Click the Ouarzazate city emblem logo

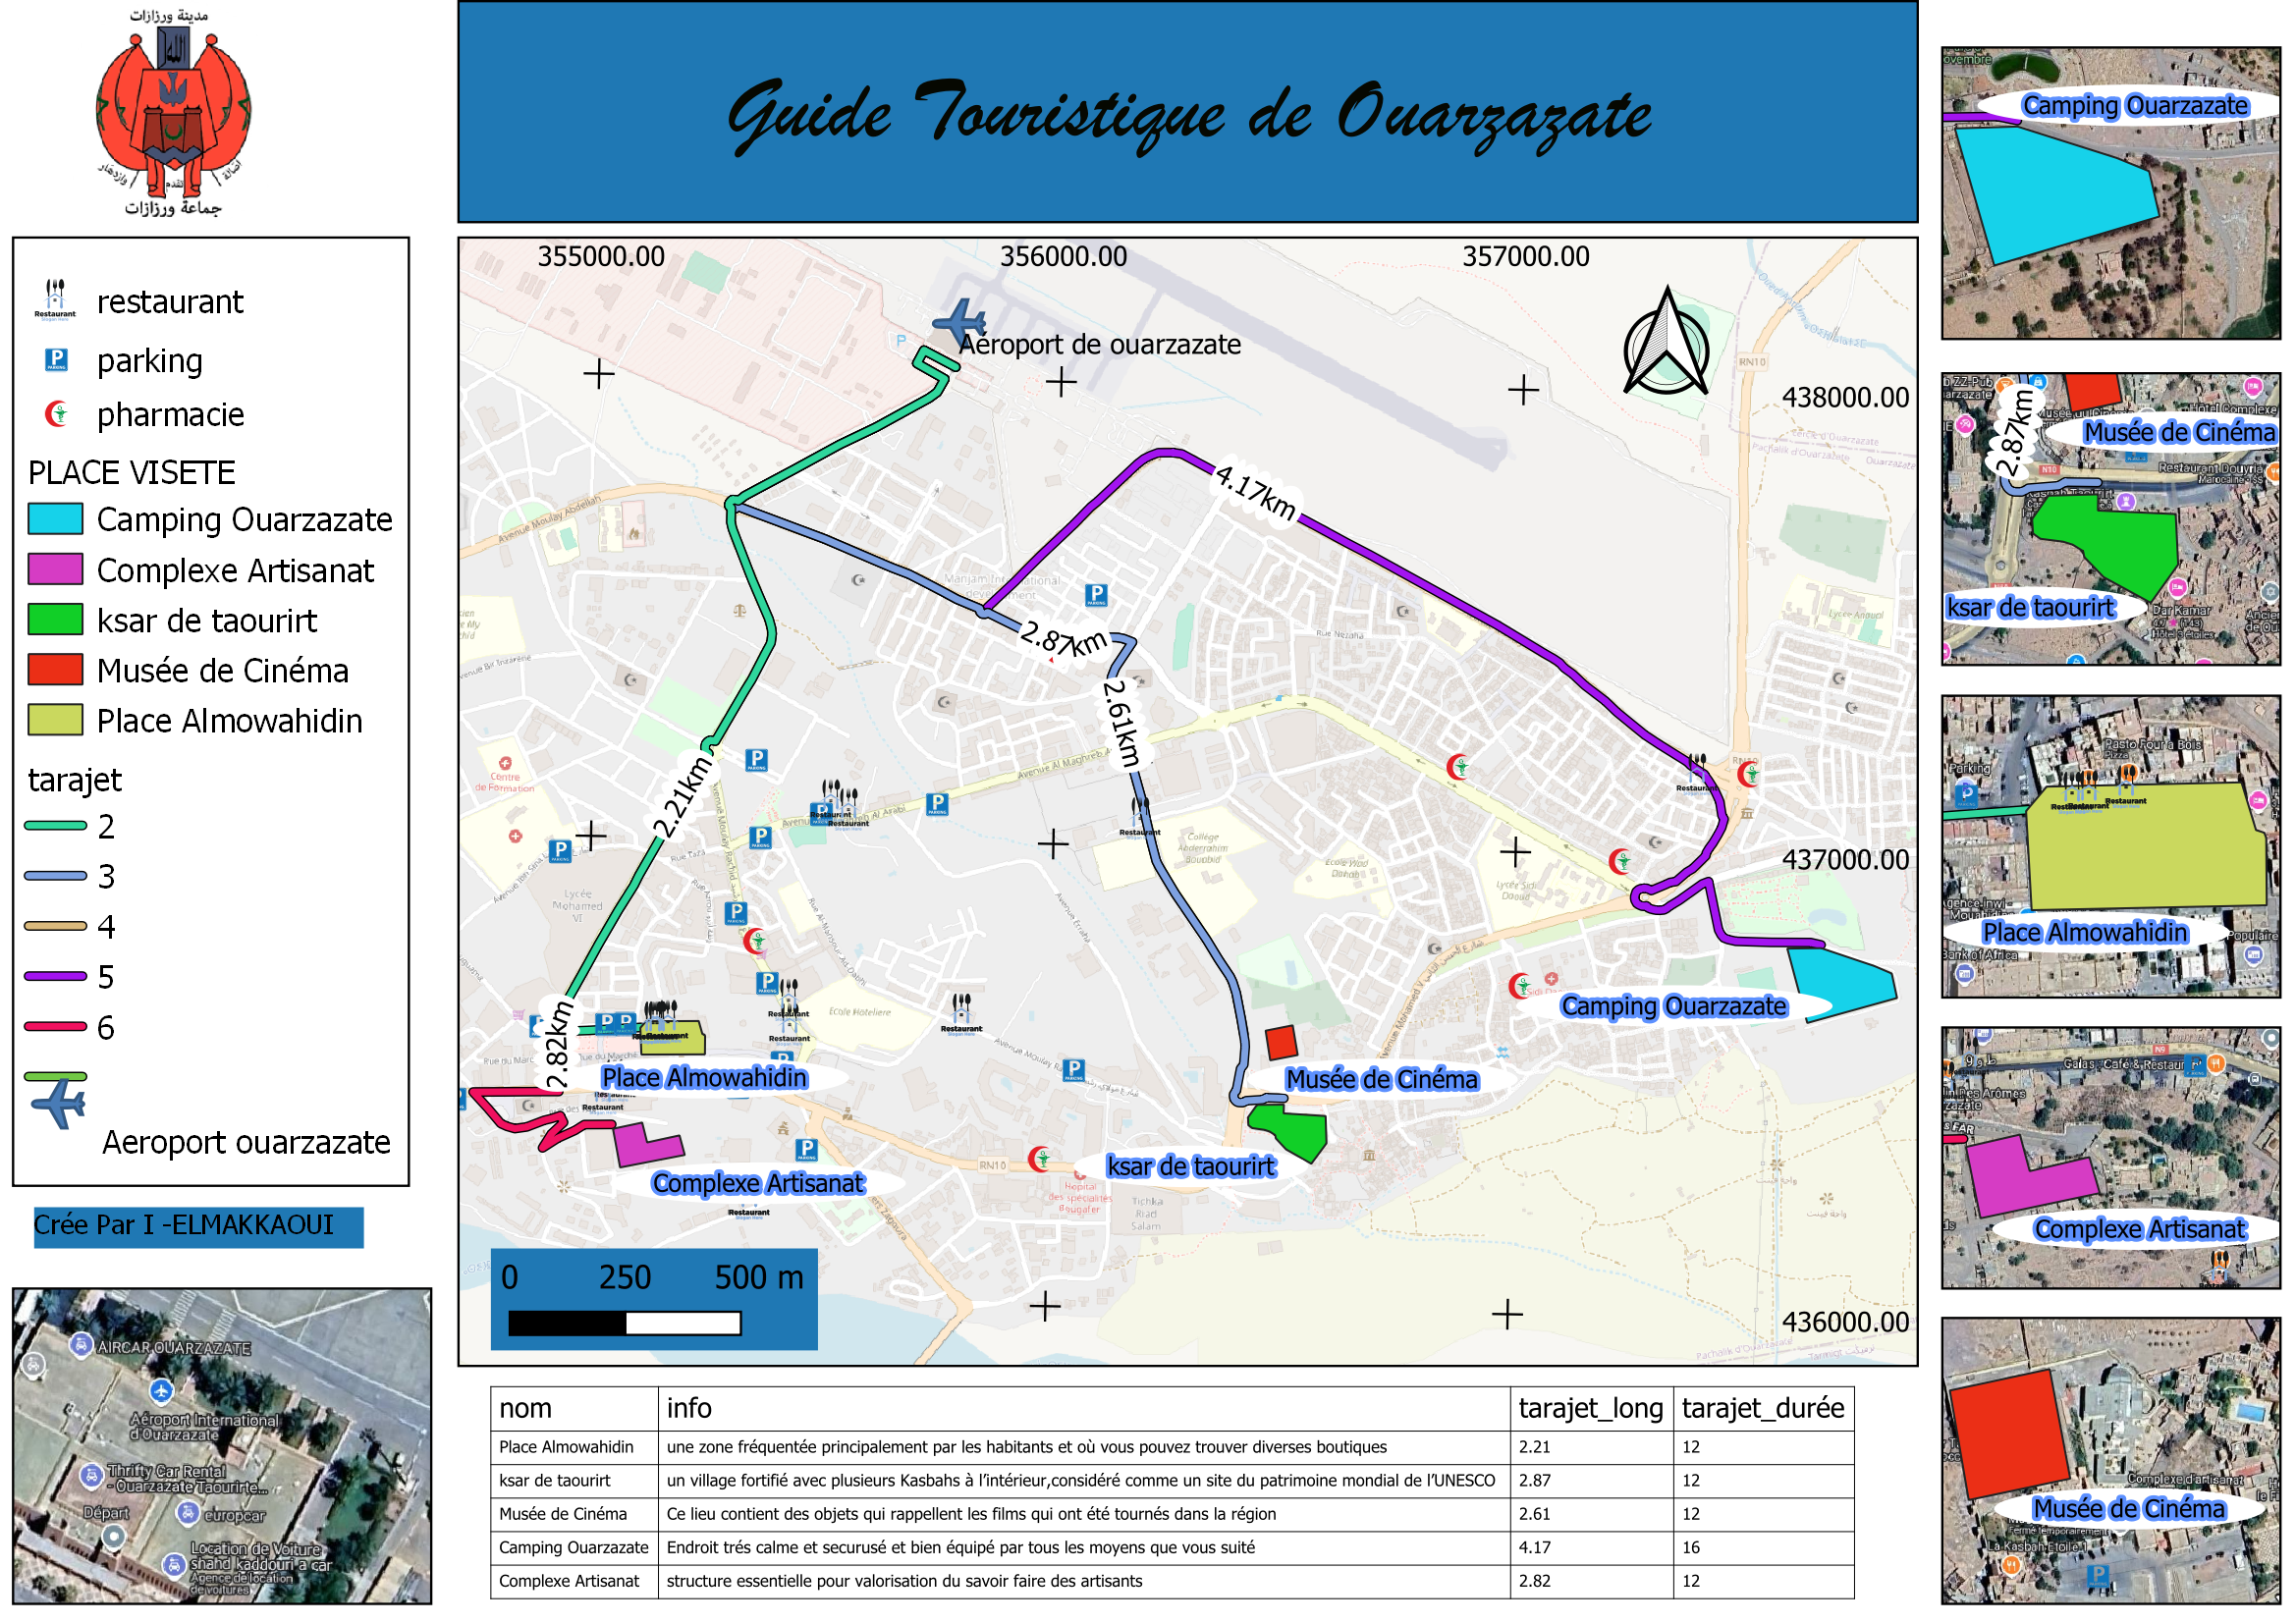(173, 113)
